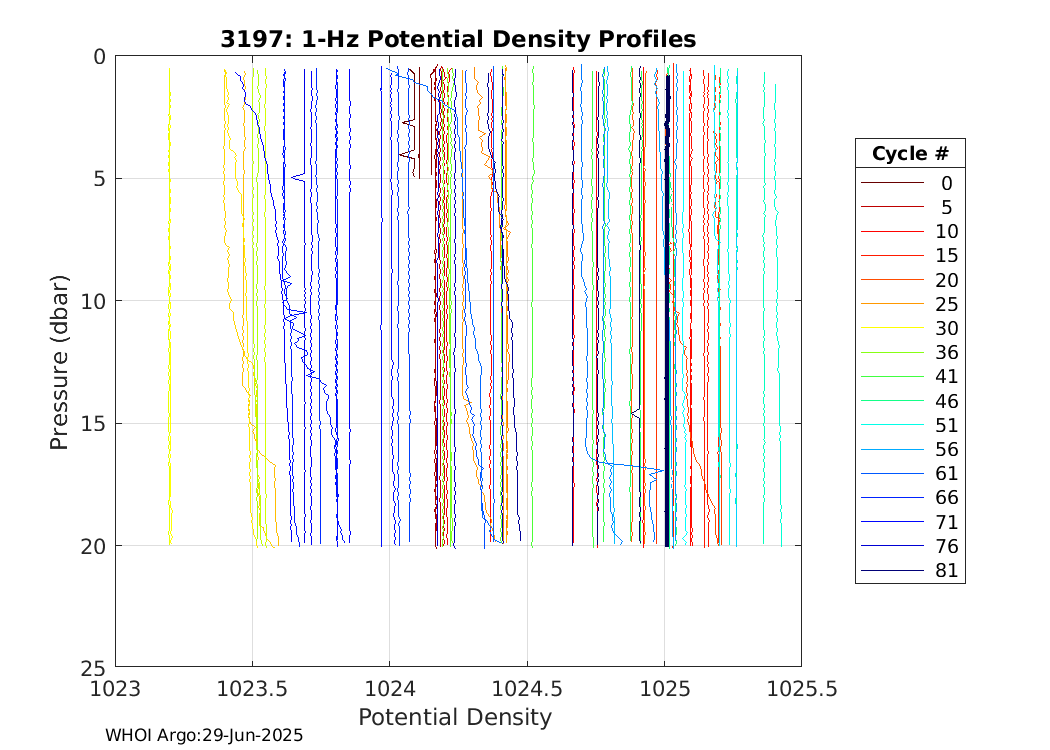Select legend entry for cycle 0
1050x750 pixels.
pyautogui.click(x=910, y=183)
